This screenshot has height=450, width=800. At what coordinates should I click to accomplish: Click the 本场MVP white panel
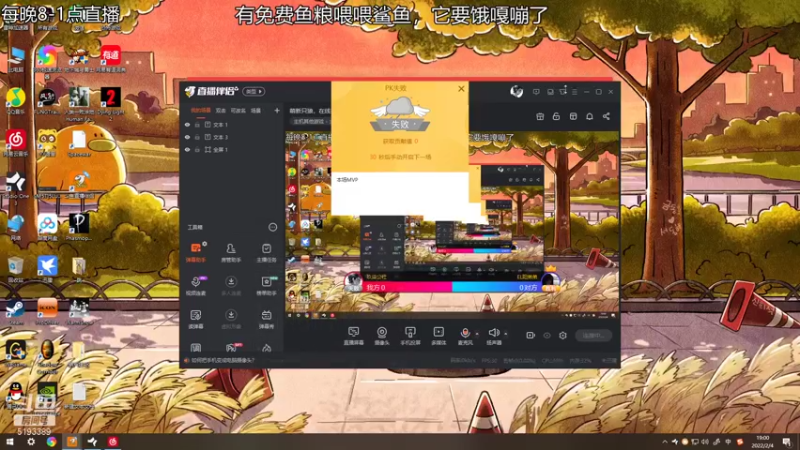[400, 194]
